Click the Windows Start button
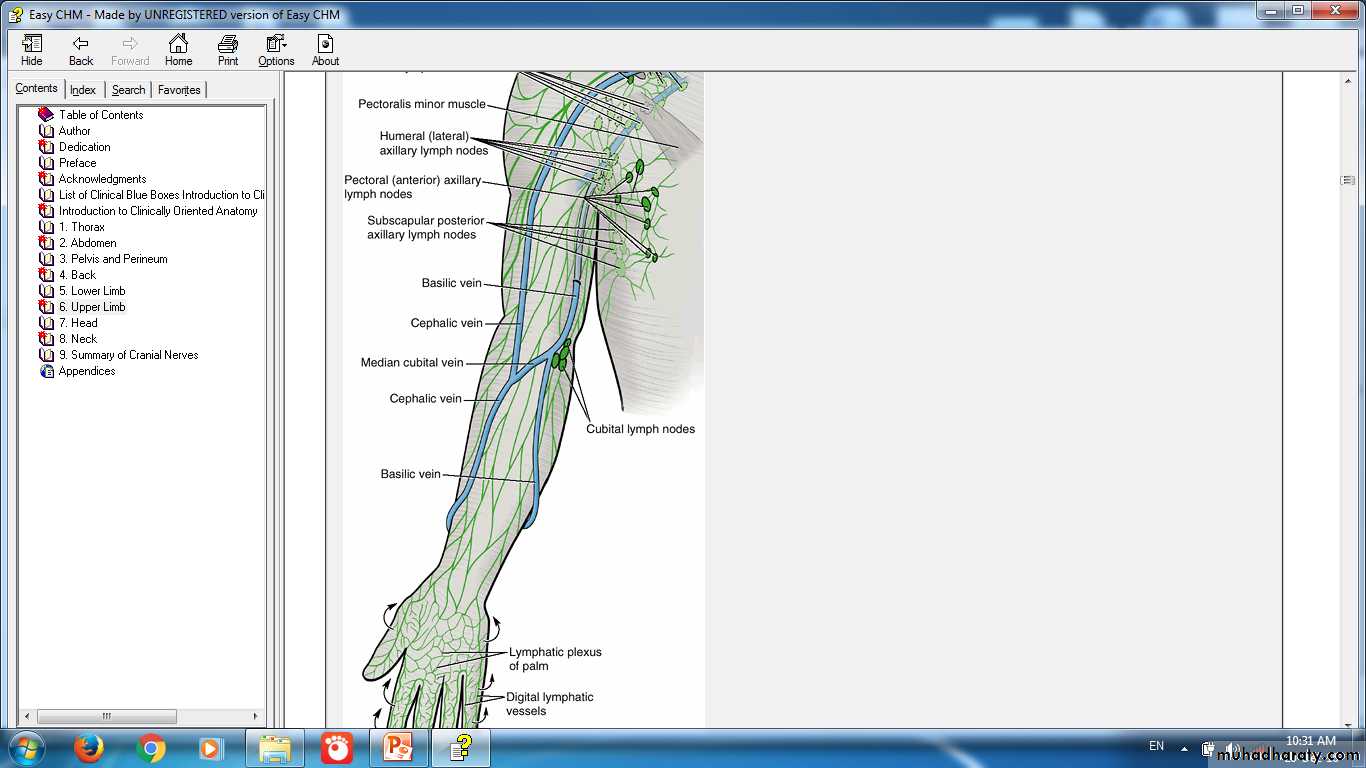 pos(25,748)
